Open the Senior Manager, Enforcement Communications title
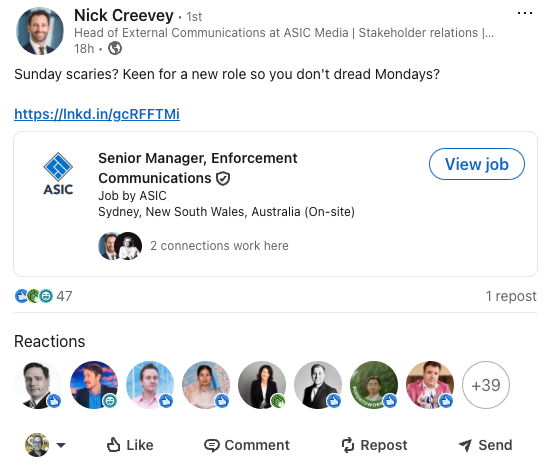This screenshot has width=551, height=475. pos(198,168)
